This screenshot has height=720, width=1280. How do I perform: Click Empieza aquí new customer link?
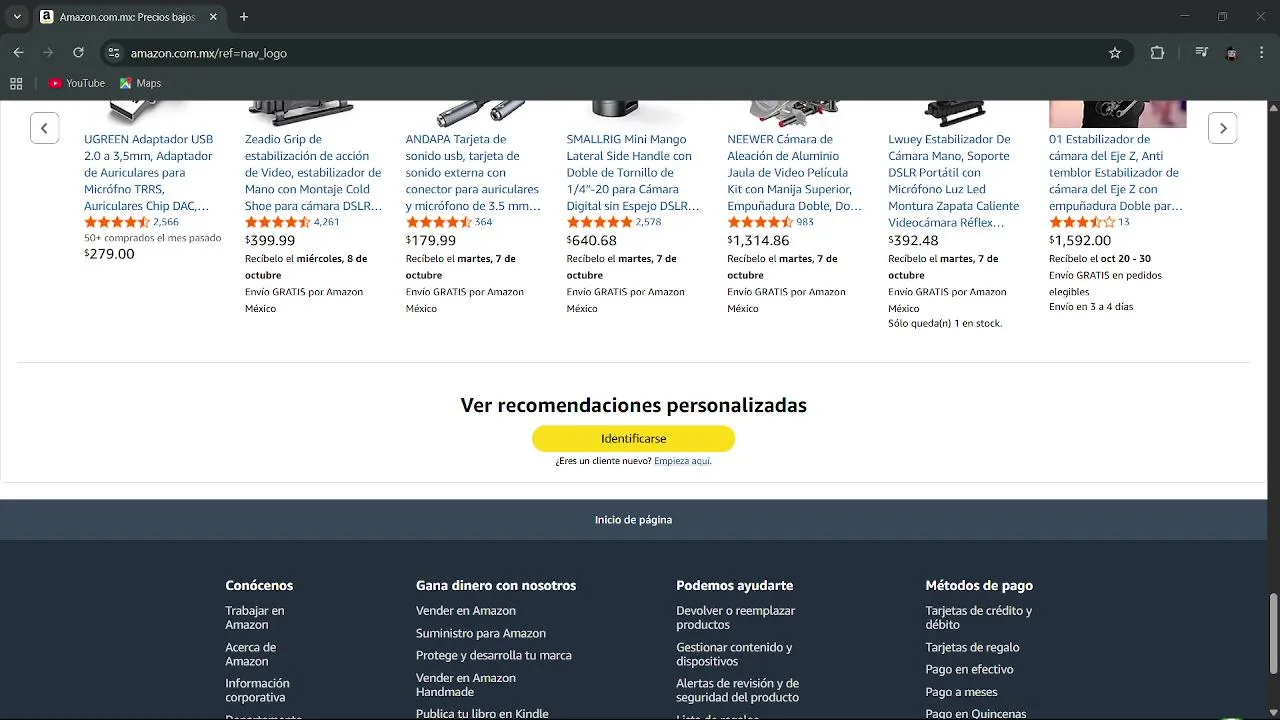(682, 461)
